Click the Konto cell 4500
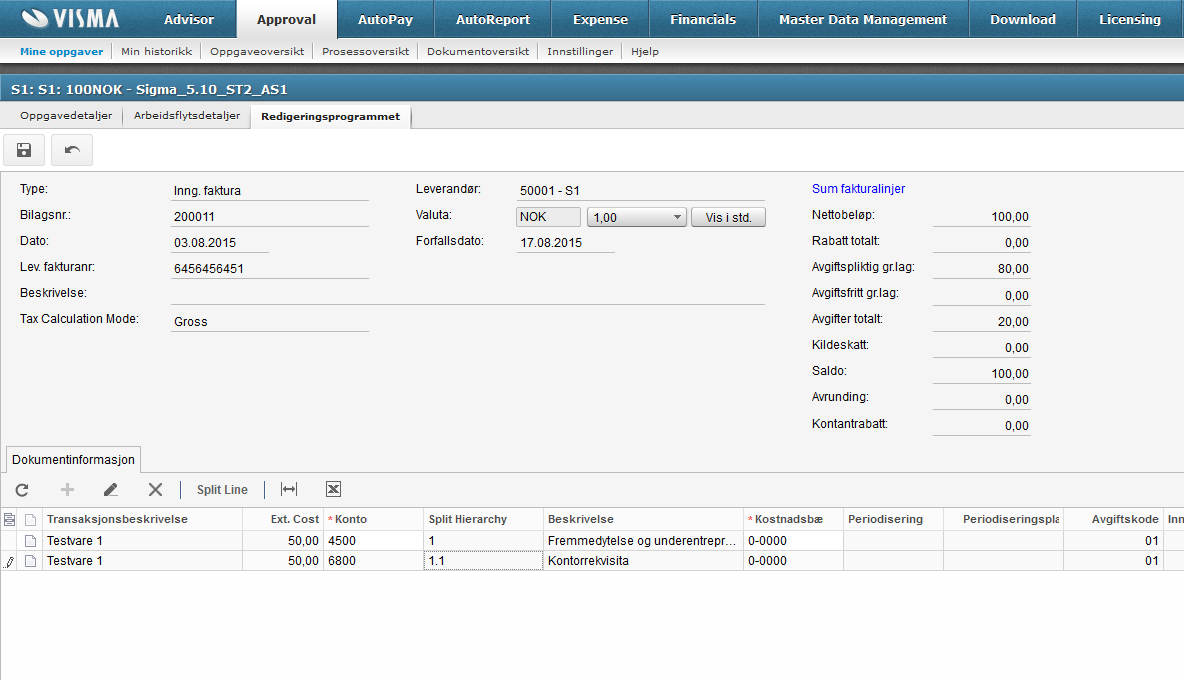 pyautogui.click(x=373, y=540)
